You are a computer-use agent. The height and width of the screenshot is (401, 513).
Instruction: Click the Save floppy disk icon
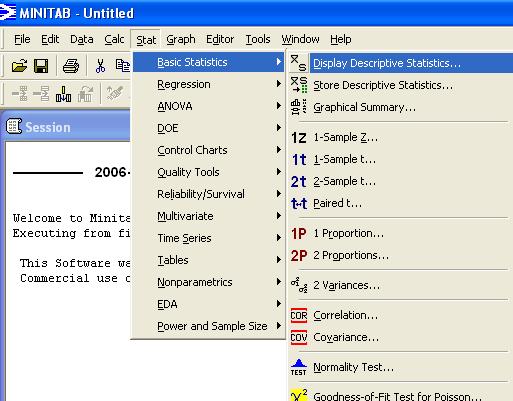(x=41, y=66)
